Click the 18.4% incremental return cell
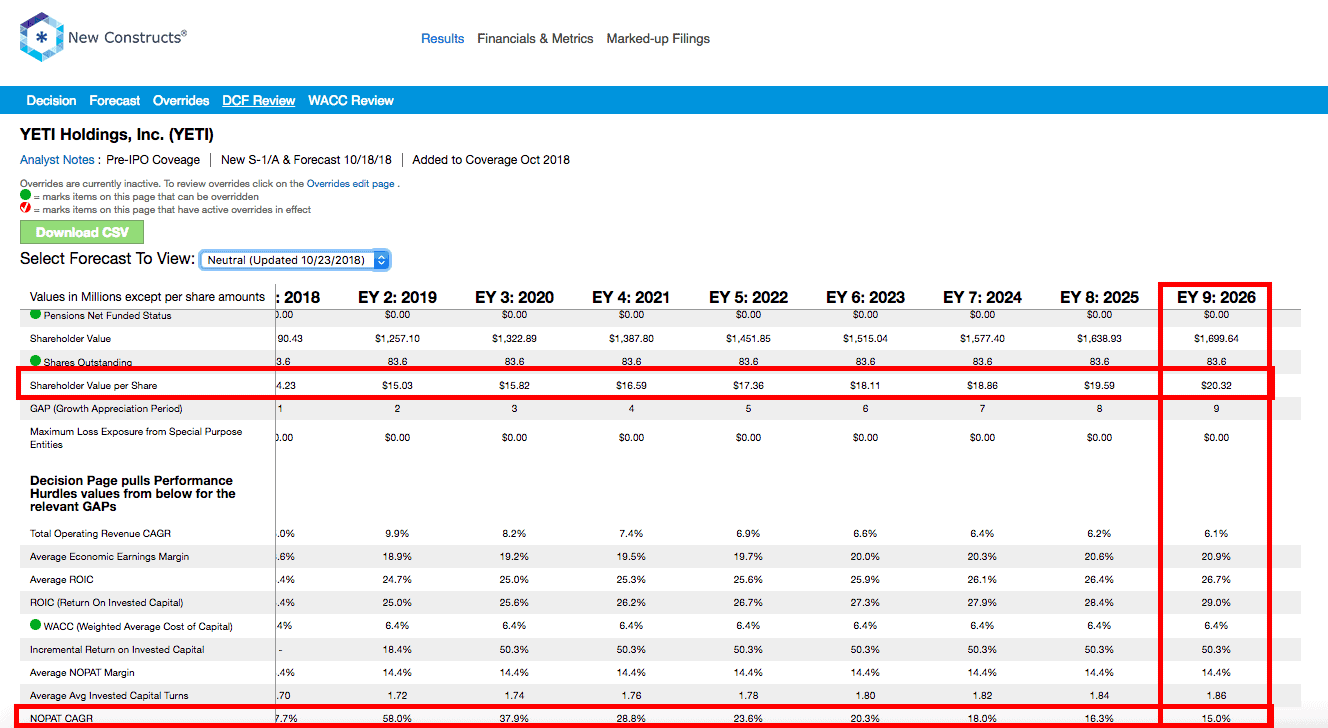The width and height of the screenshot is (1328, 728). pyautogui.click(x=397, y=649)
